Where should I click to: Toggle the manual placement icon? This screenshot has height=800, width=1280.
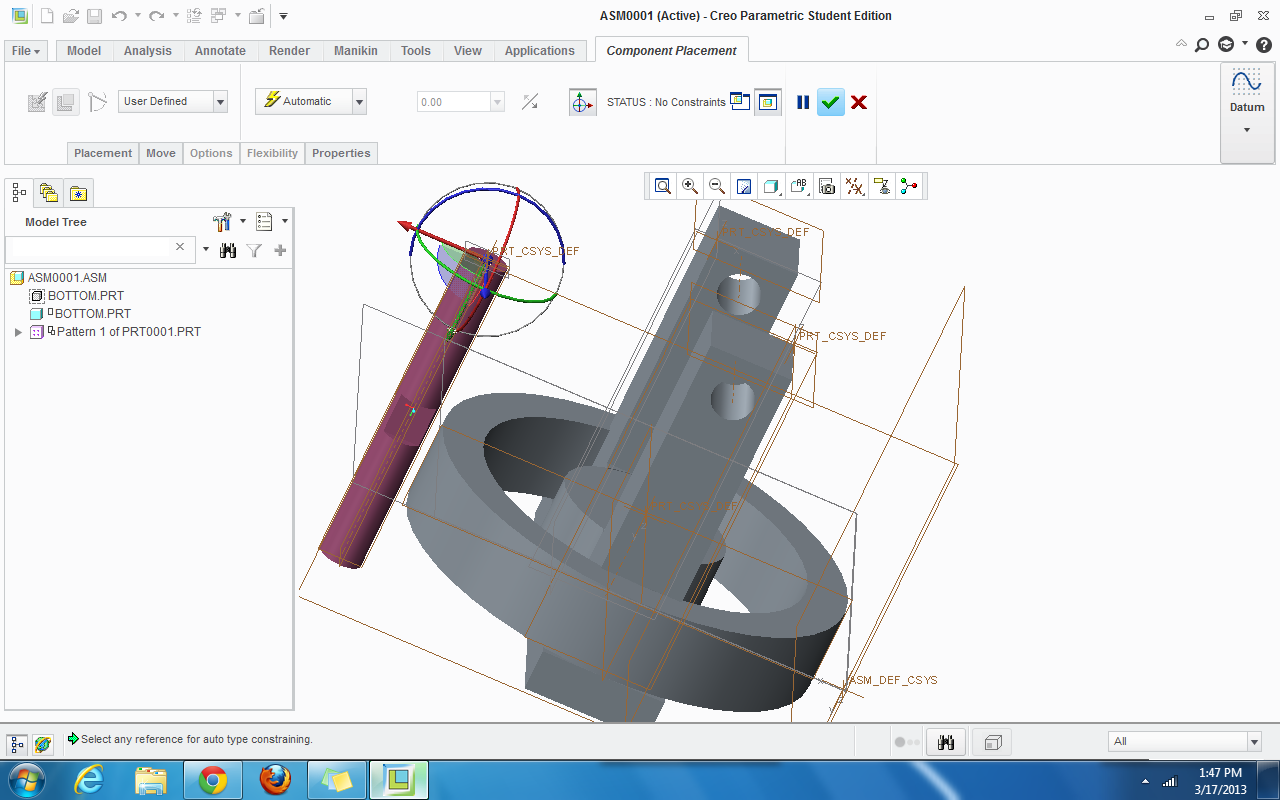pyautogui.click(x=66, y=101)
